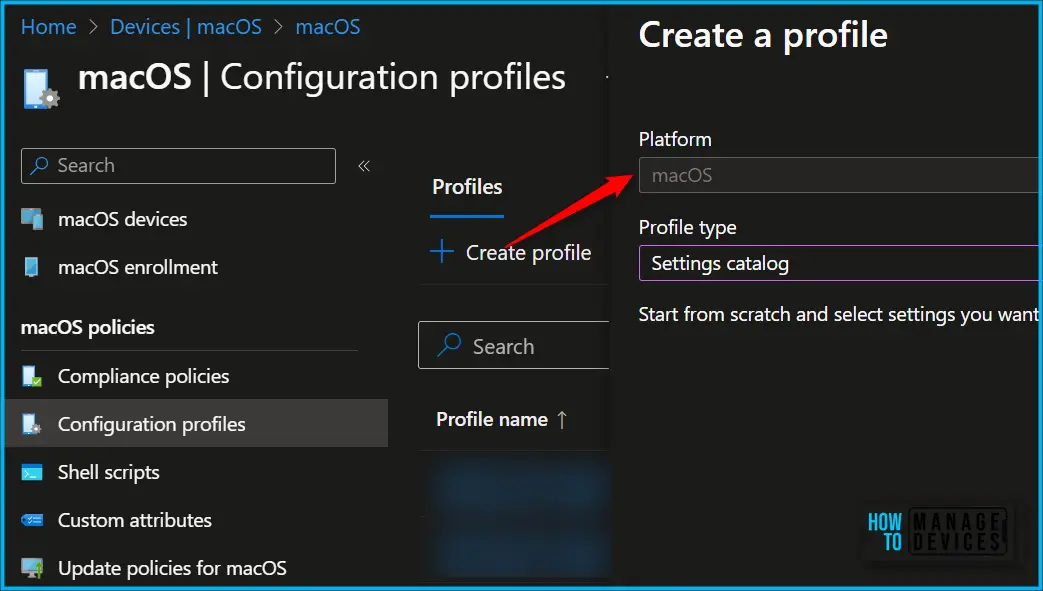Open macOS devices menu item

click(122, 219)
